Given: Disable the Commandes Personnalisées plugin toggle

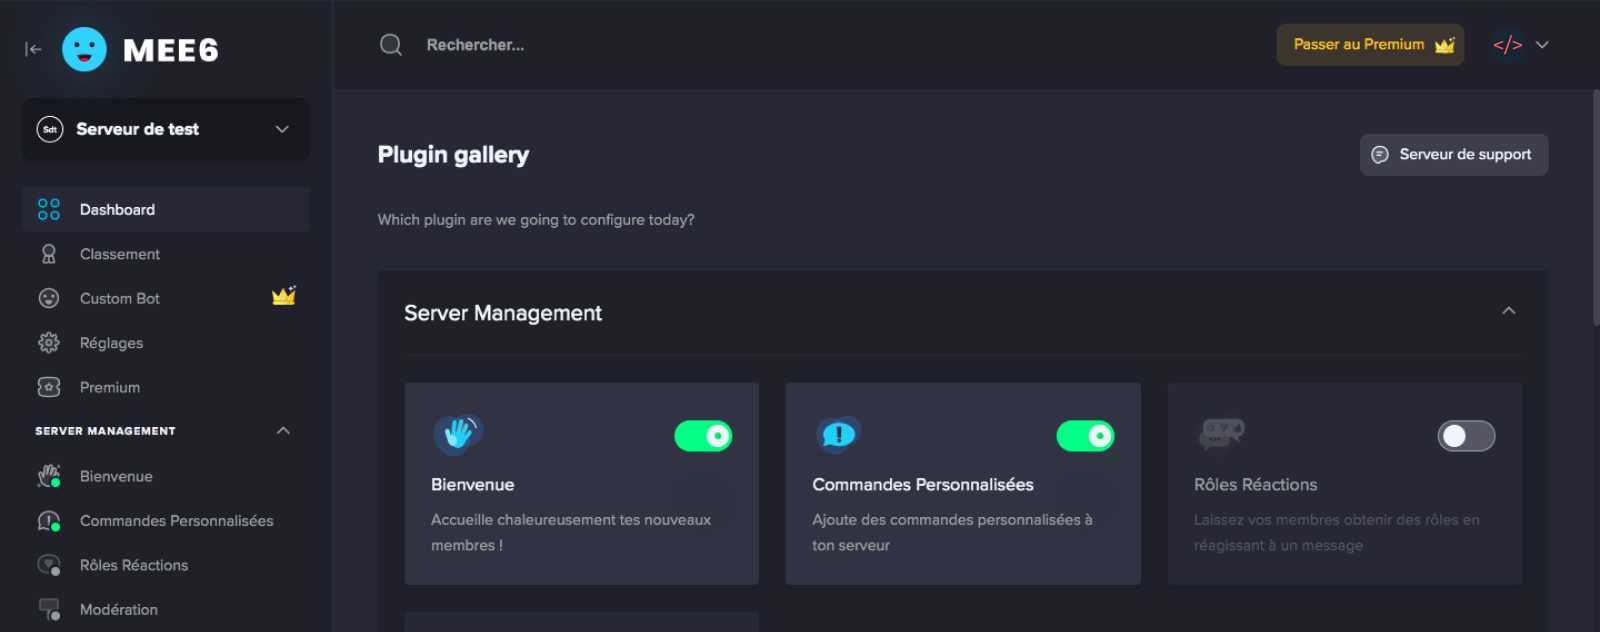Looking at the screenshot, I should (1085, 436).
